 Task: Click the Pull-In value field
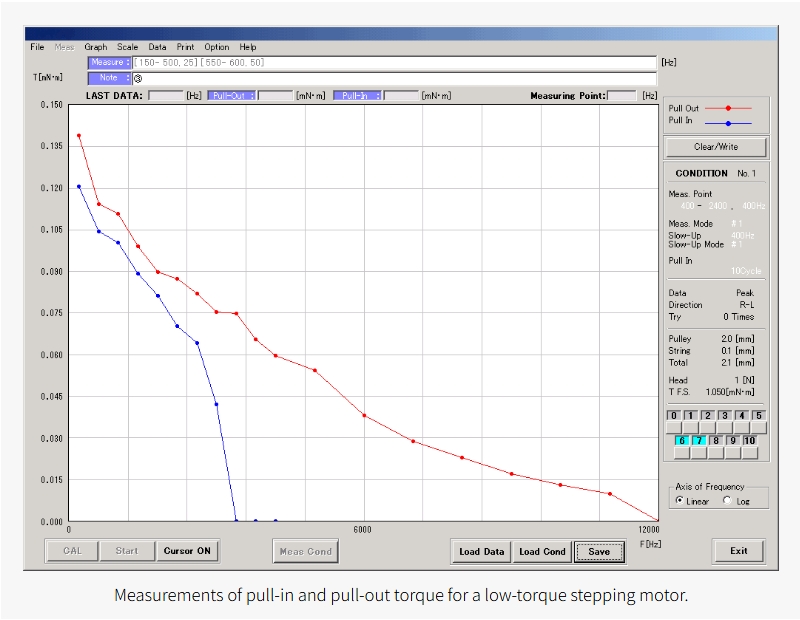(x=401, y=95)
